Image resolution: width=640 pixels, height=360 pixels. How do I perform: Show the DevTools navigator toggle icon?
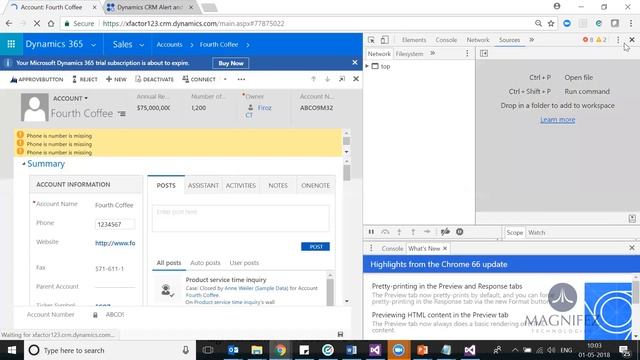484,53
